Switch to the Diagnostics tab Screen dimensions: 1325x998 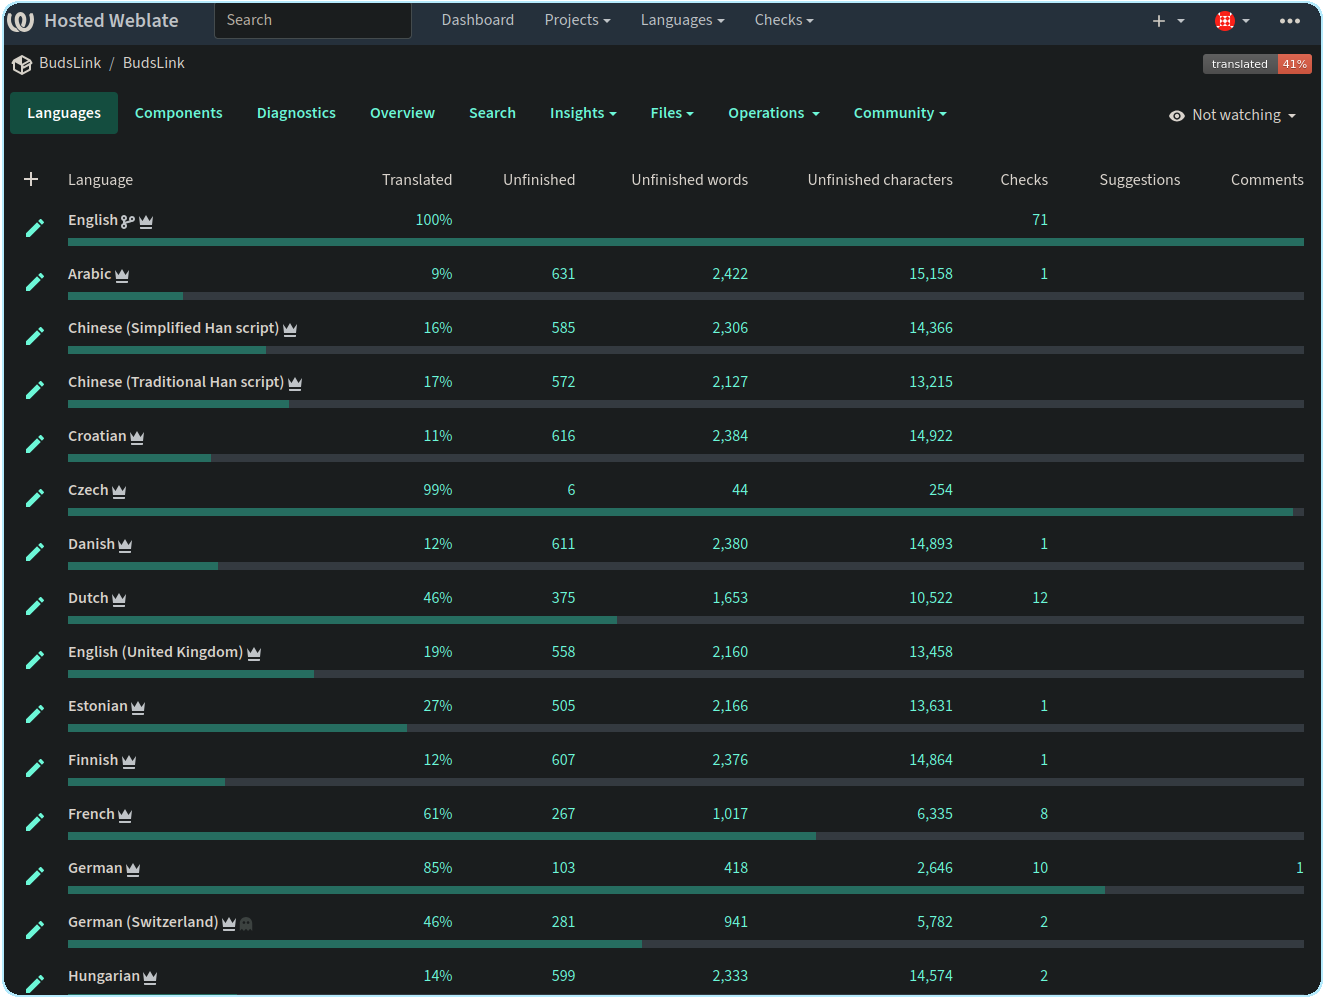[296, 113]
